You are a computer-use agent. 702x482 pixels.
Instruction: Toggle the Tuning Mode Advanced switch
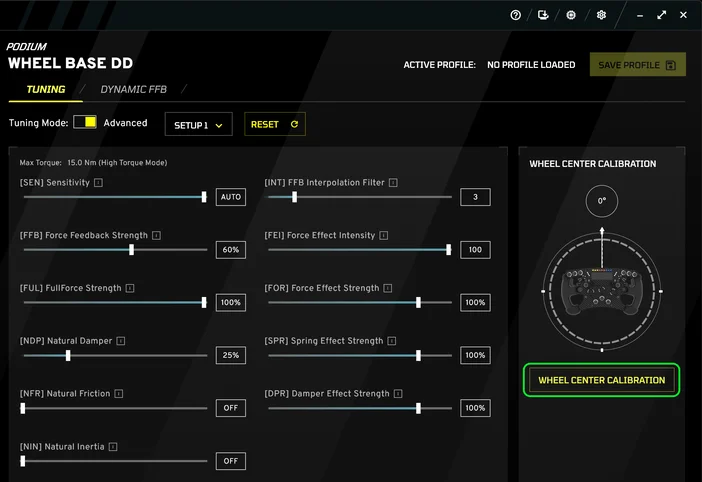pyautogui.click(x=85, y=122)
